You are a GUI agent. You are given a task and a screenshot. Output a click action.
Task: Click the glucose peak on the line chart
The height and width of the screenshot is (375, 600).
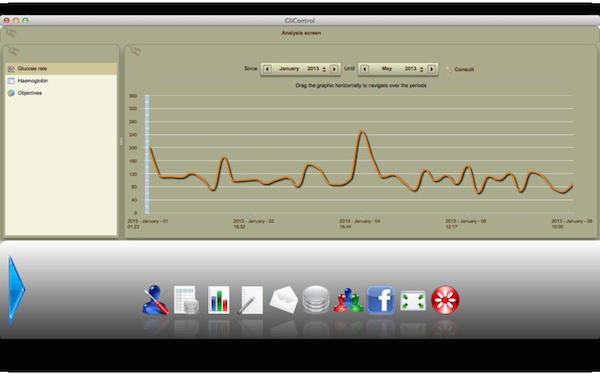coord(361,132)
